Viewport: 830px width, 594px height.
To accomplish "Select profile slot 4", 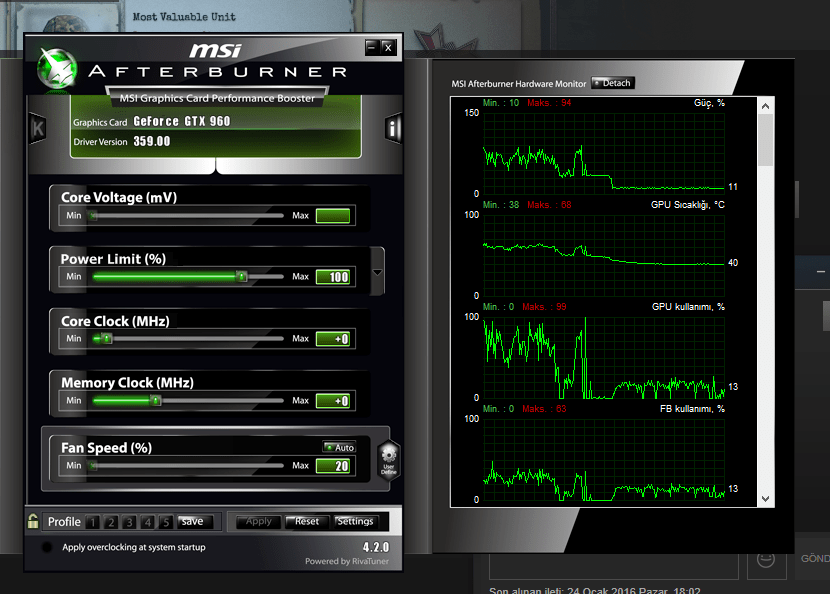I will click(148, 522).
